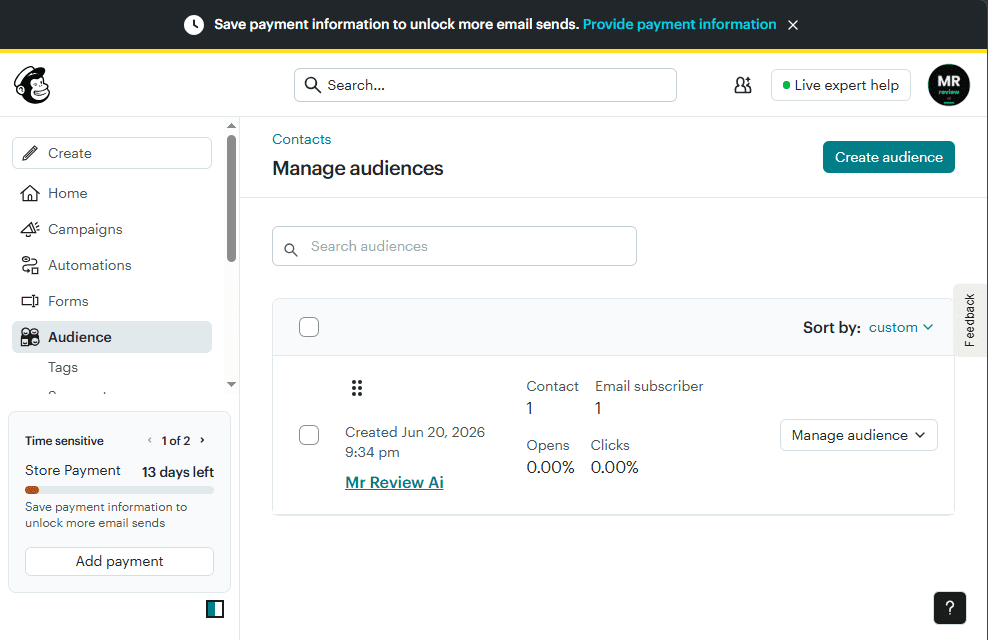Viewport: 988px width, 640px height.
Task: Click the Search audiences field
Action: [x=454, y=246]
